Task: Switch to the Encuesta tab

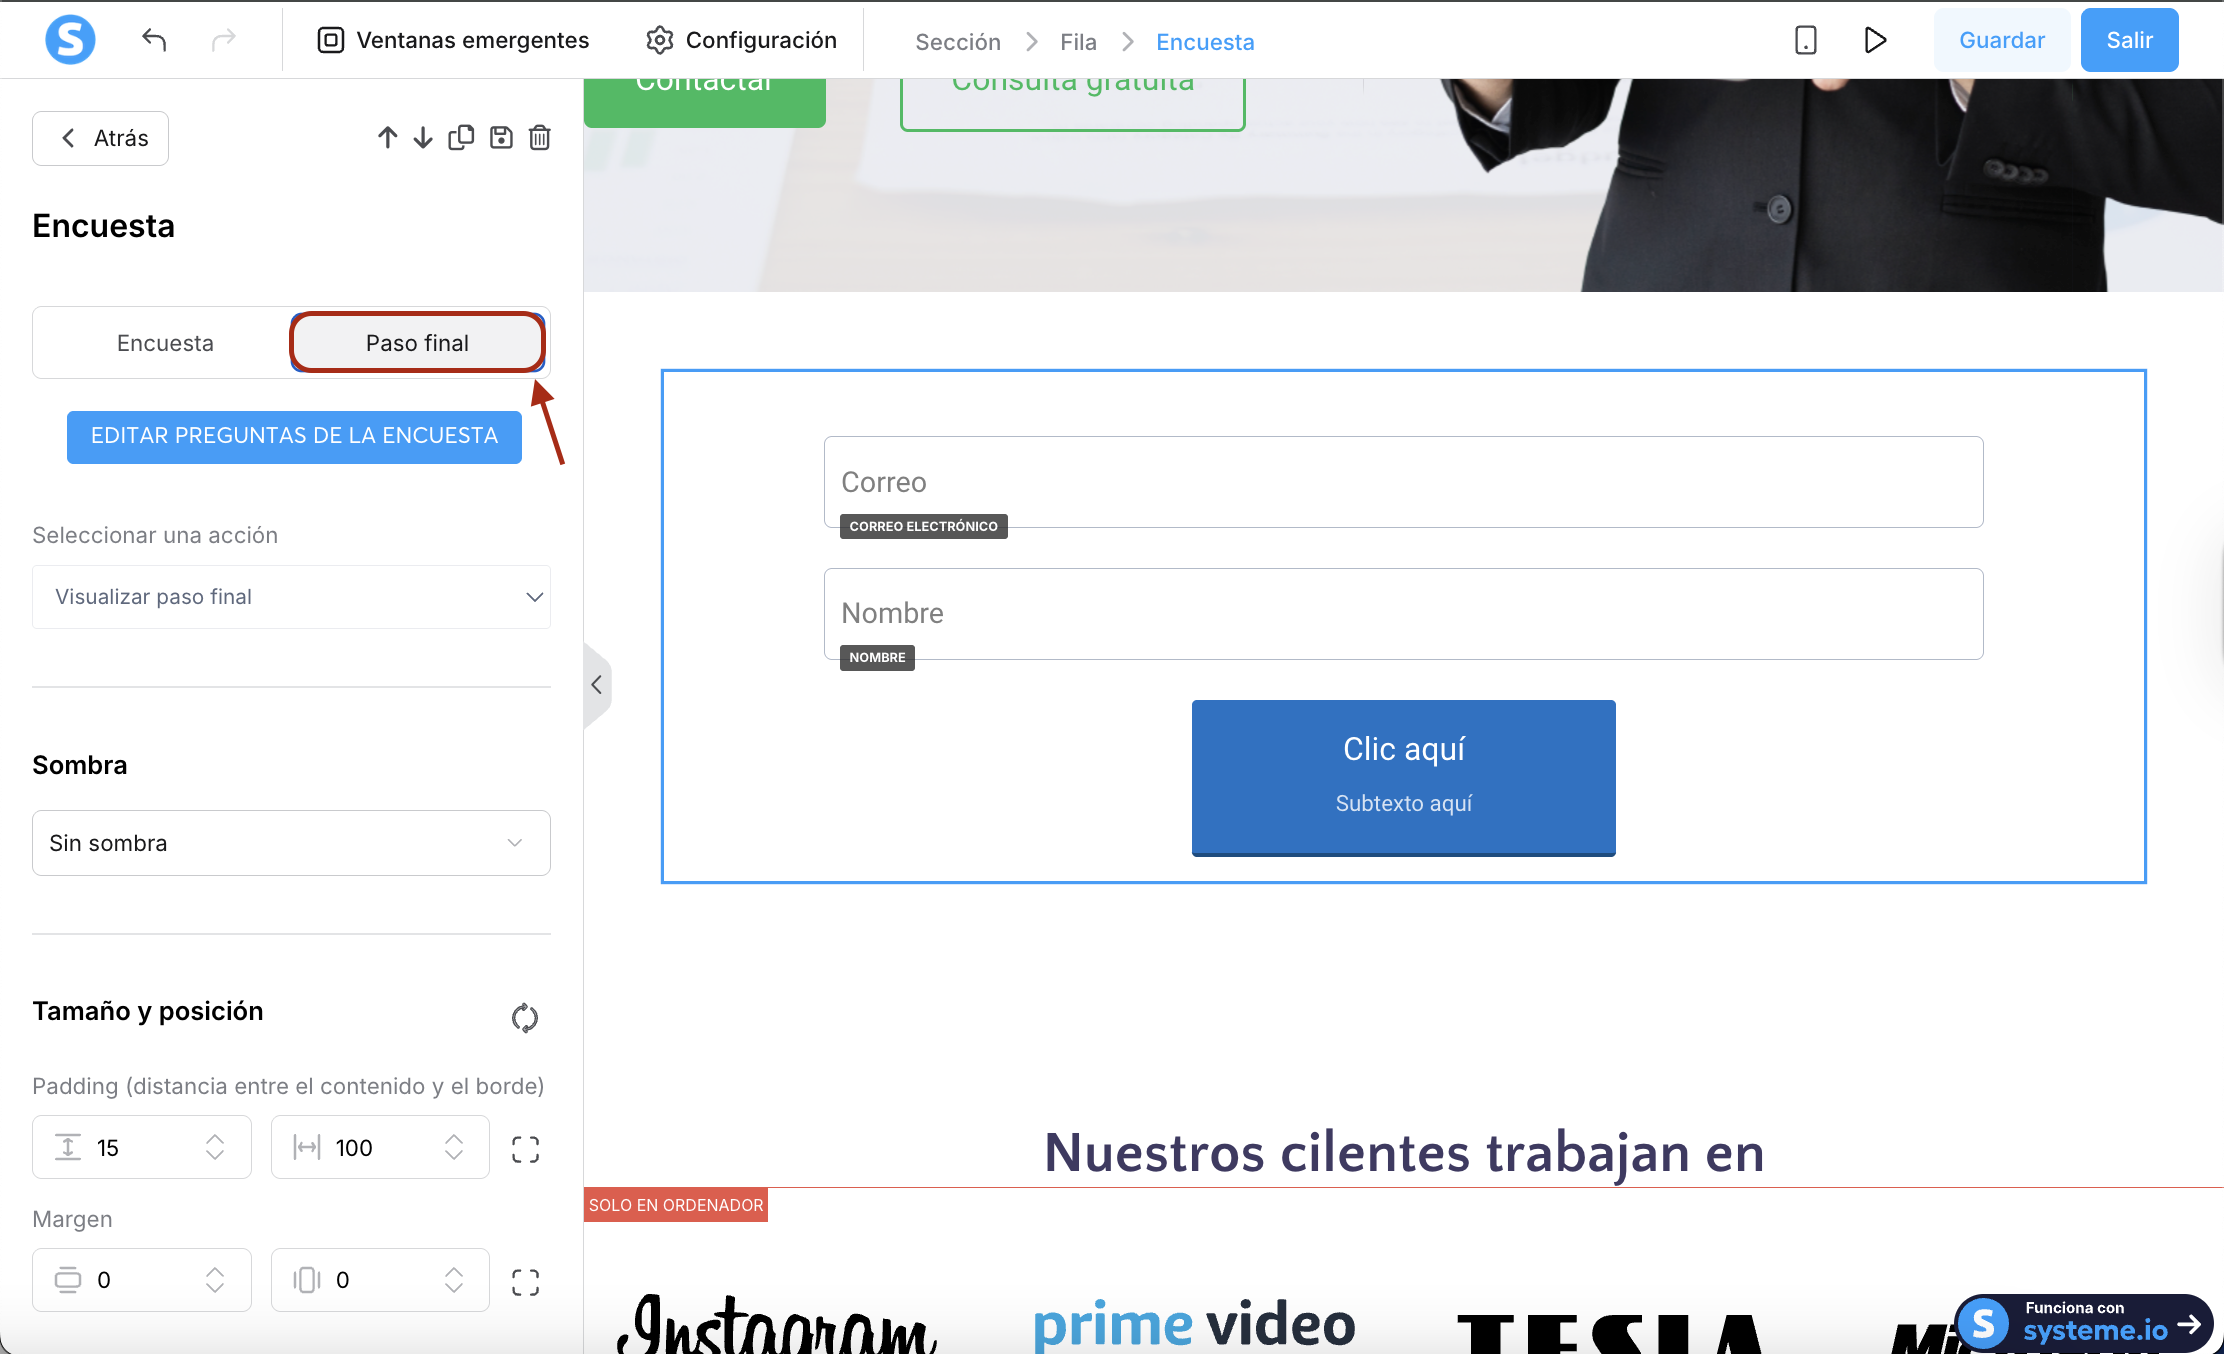Action: pyautogui.click(x=165, y=343)
